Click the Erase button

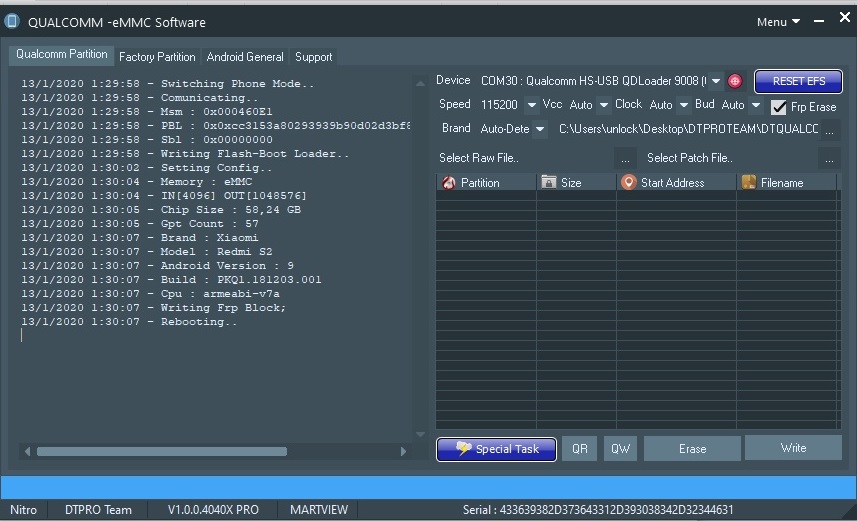coord(692,449)
